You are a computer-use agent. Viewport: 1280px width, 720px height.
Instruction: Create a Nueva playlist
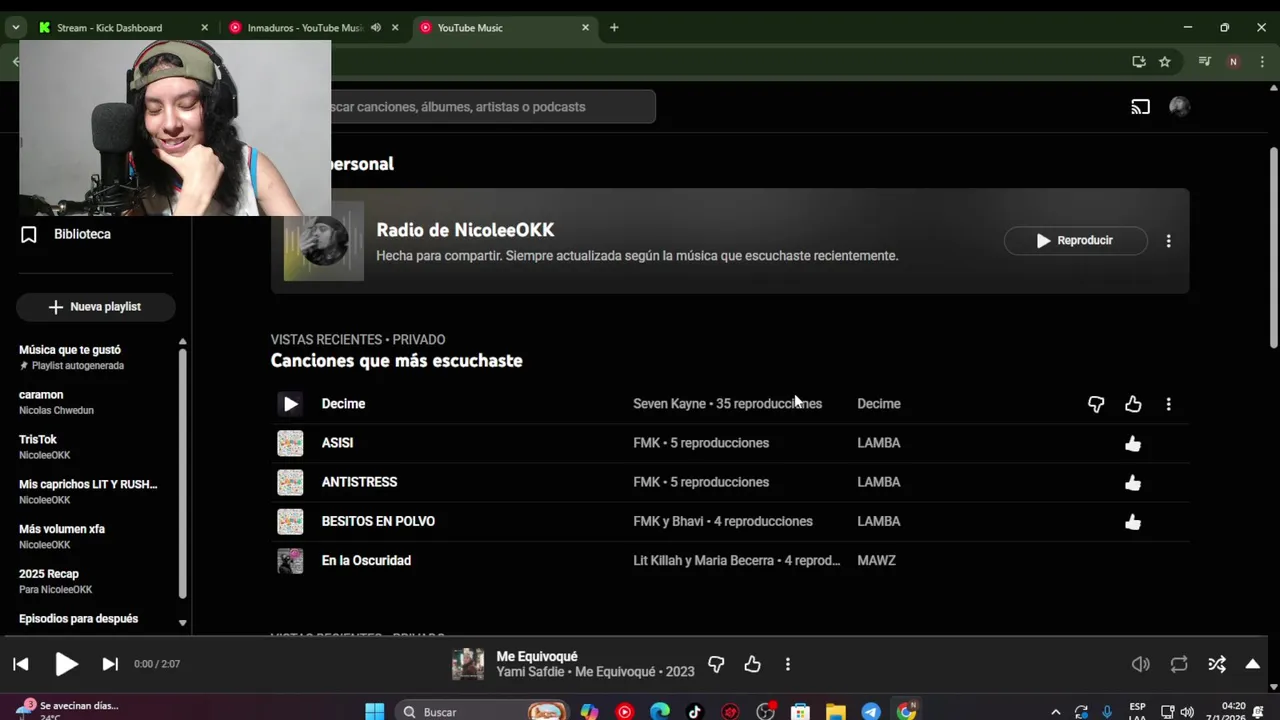tap(95, 307)
